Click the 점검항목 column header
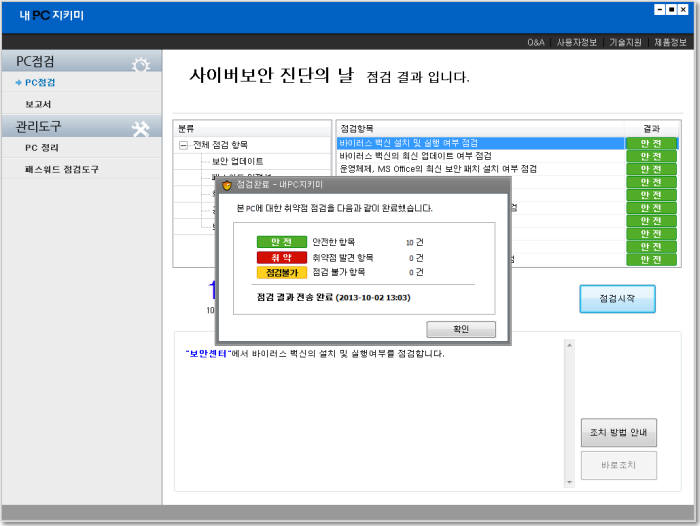Viewport: 700px width, 526px height. pyautogui.click(x=480, y=129)
